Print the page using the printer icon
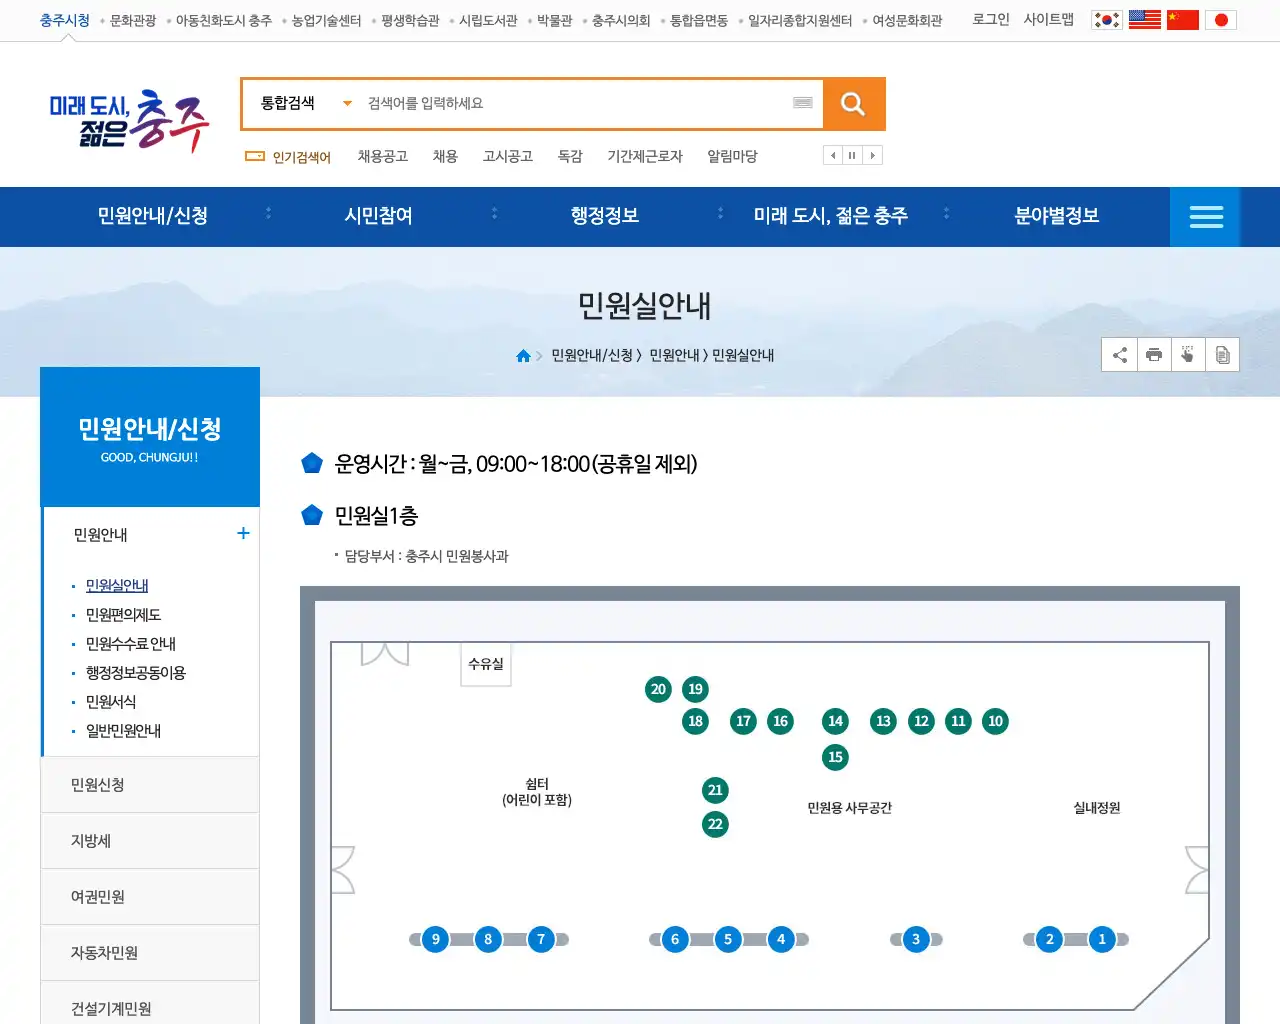 click(x=1154, y=355)
